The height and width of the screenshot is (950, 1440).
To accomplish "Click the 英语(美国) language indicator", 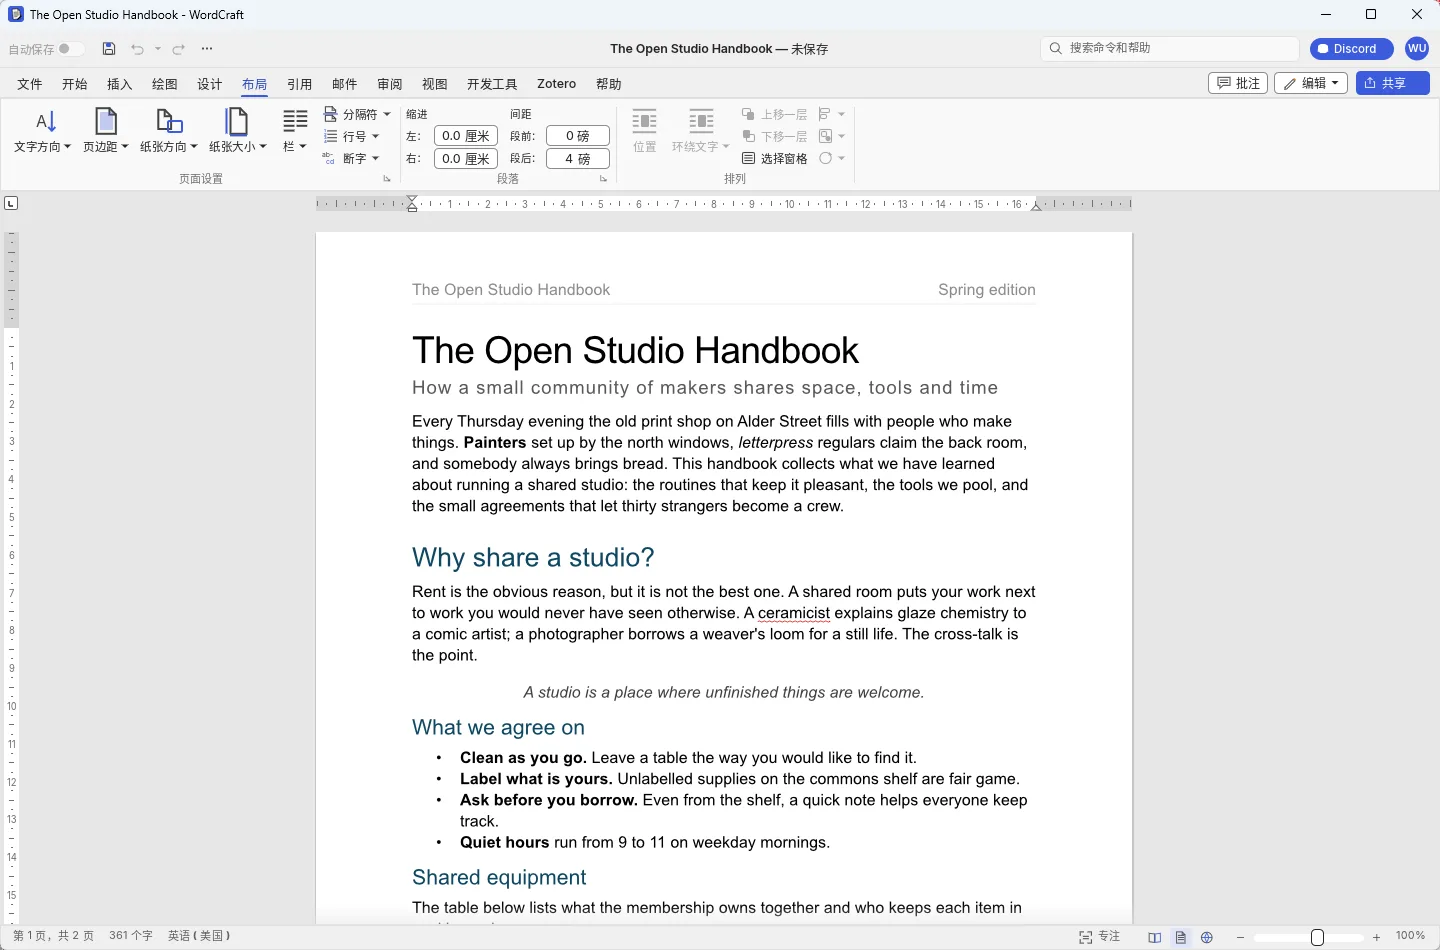I will (x=199, y=936).
